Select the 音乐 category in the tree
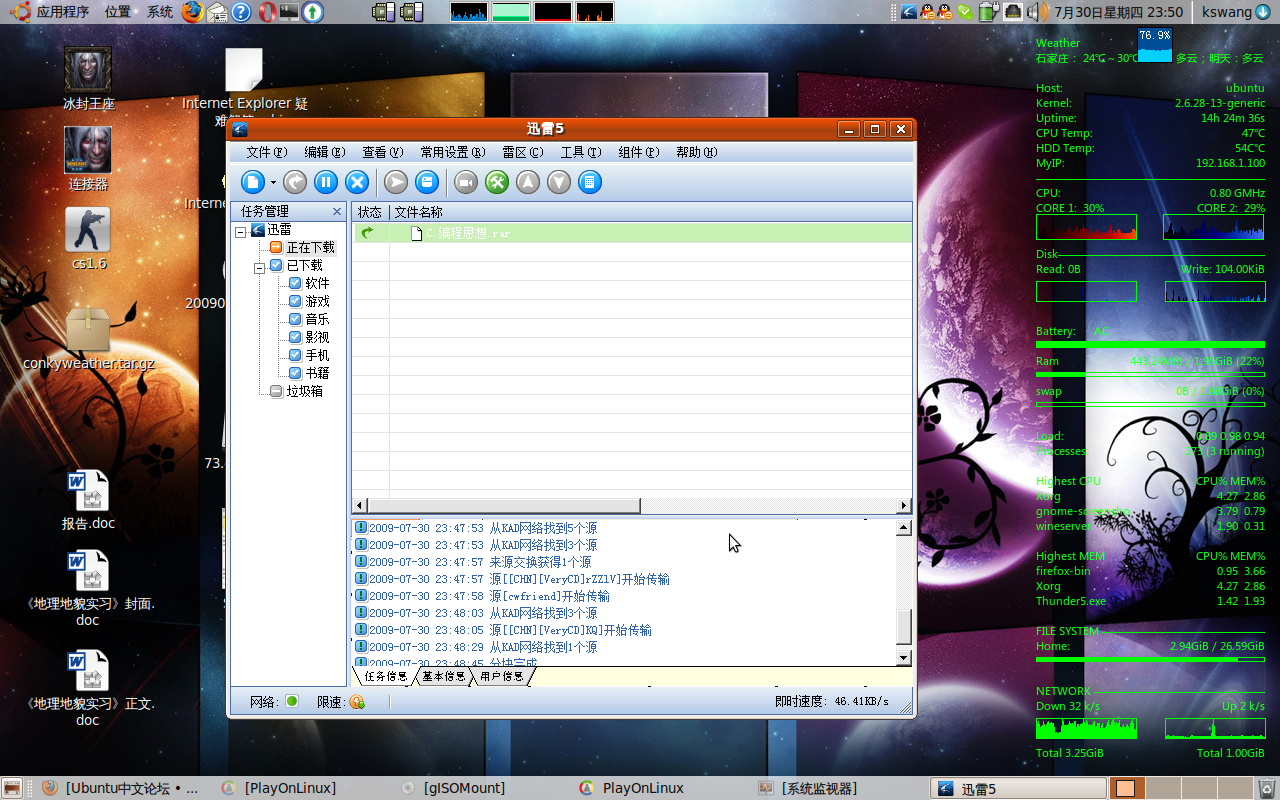Viewport: 1280px width, 800px height. 317,319
